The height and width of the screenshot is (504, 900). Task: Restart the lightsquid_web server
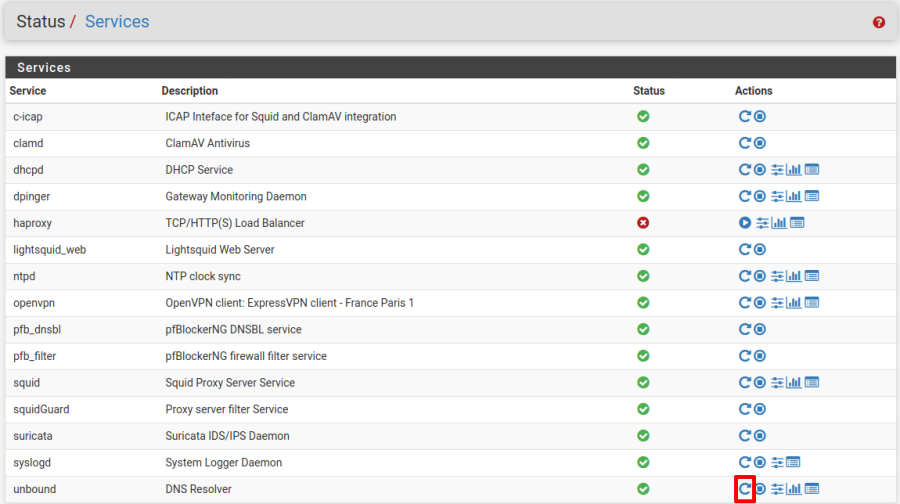point(745,249)
